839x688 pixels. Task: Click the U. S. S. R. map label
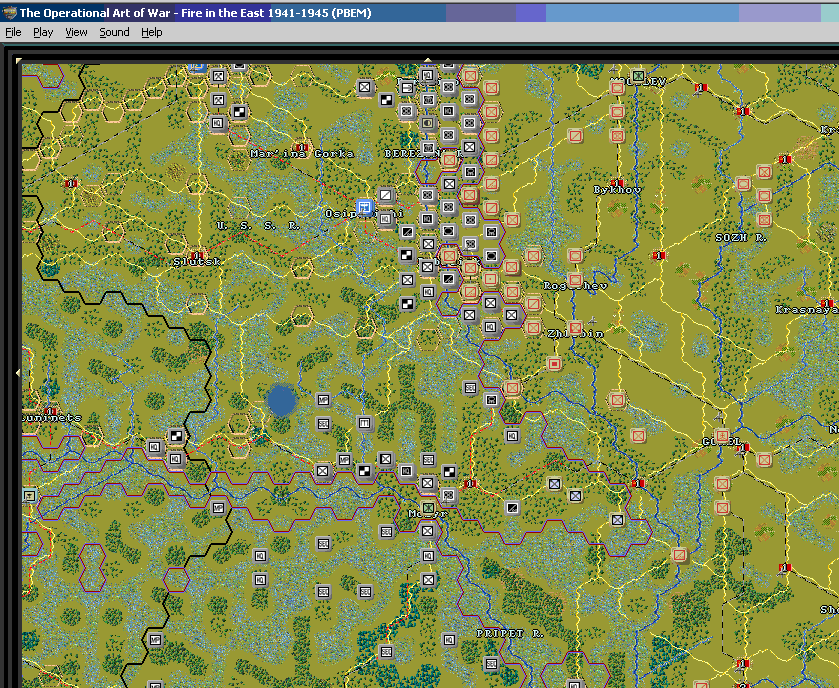point(258,226)
